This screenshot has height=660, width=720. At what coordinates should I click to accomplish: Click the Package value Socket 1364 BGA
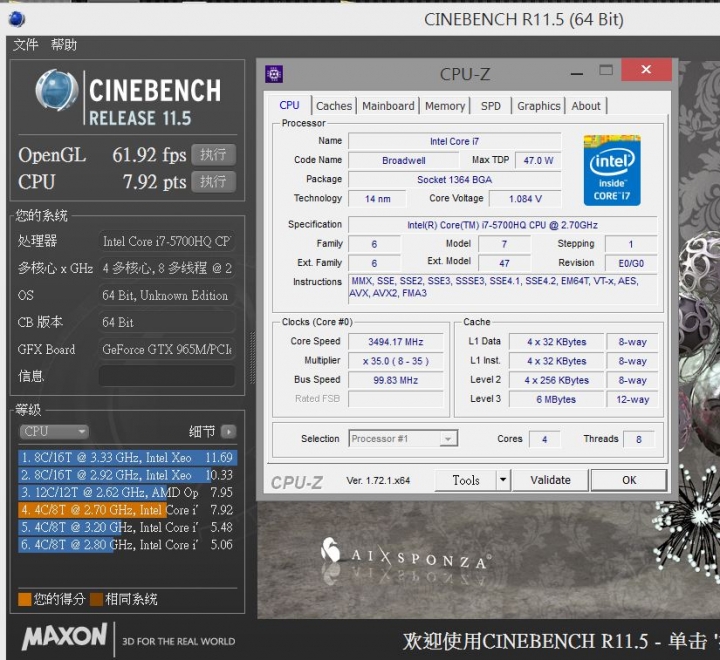tap(454, 180)
